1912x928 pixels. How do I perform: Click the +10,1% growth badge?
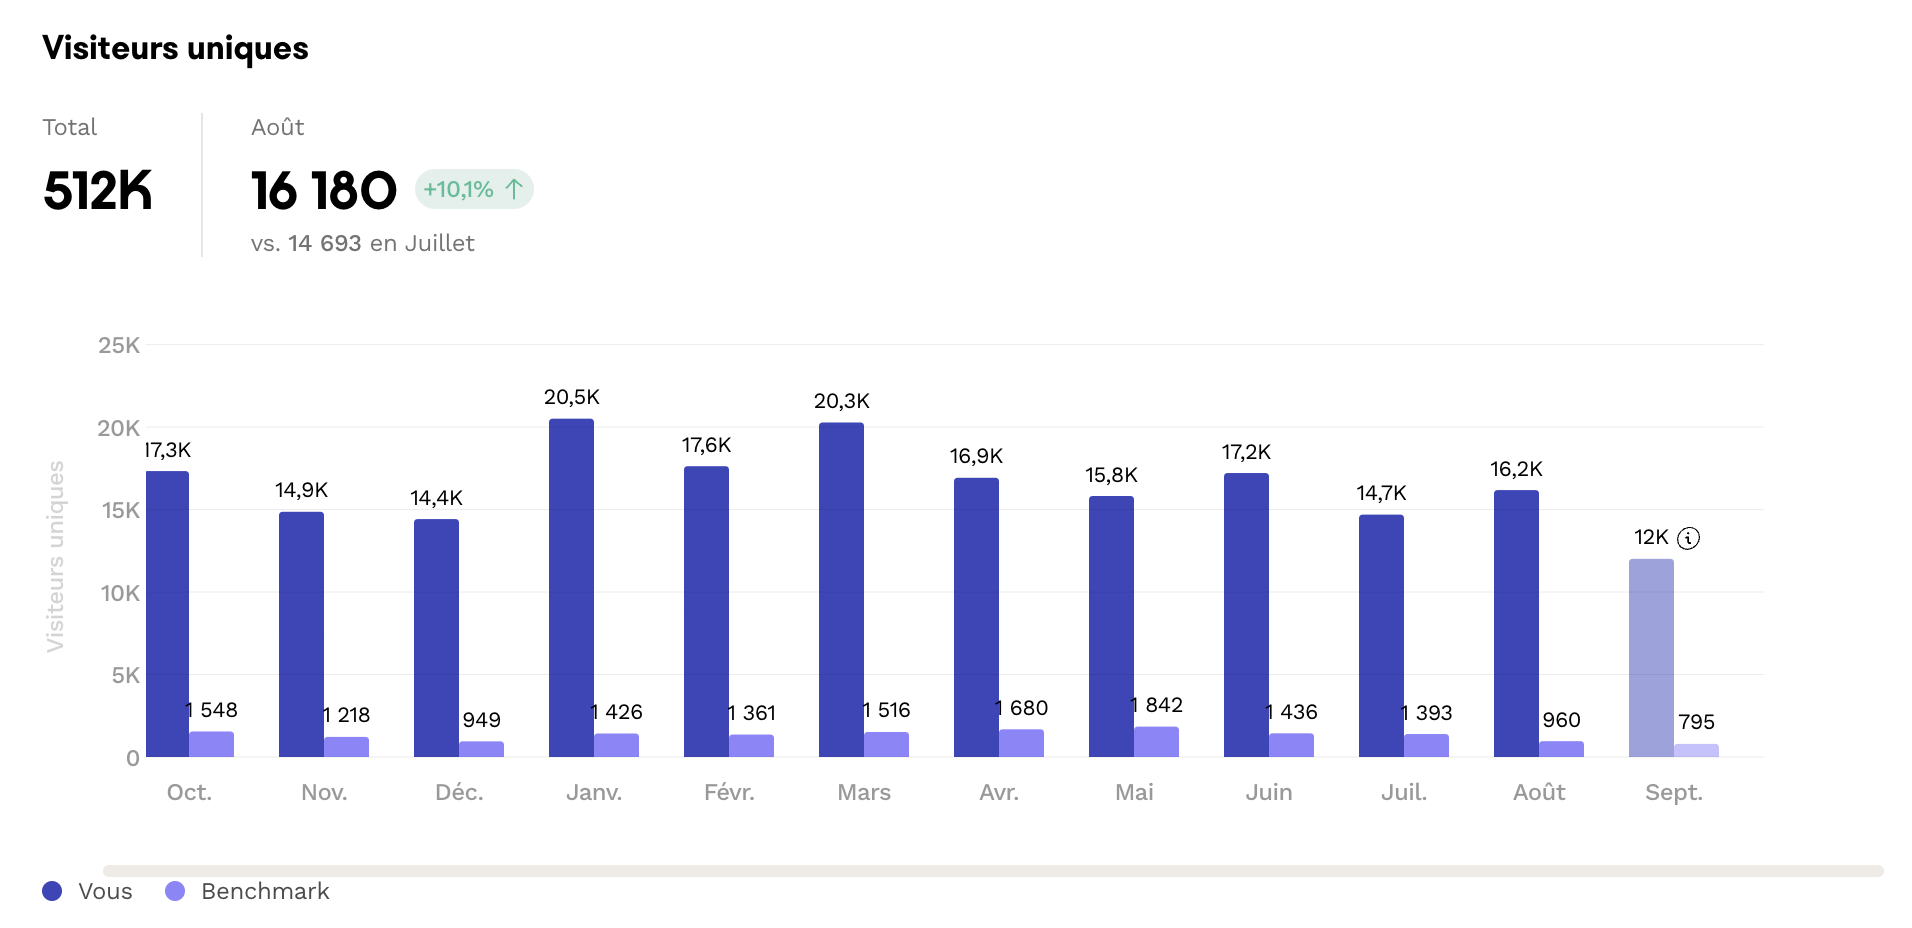point(473,189)
